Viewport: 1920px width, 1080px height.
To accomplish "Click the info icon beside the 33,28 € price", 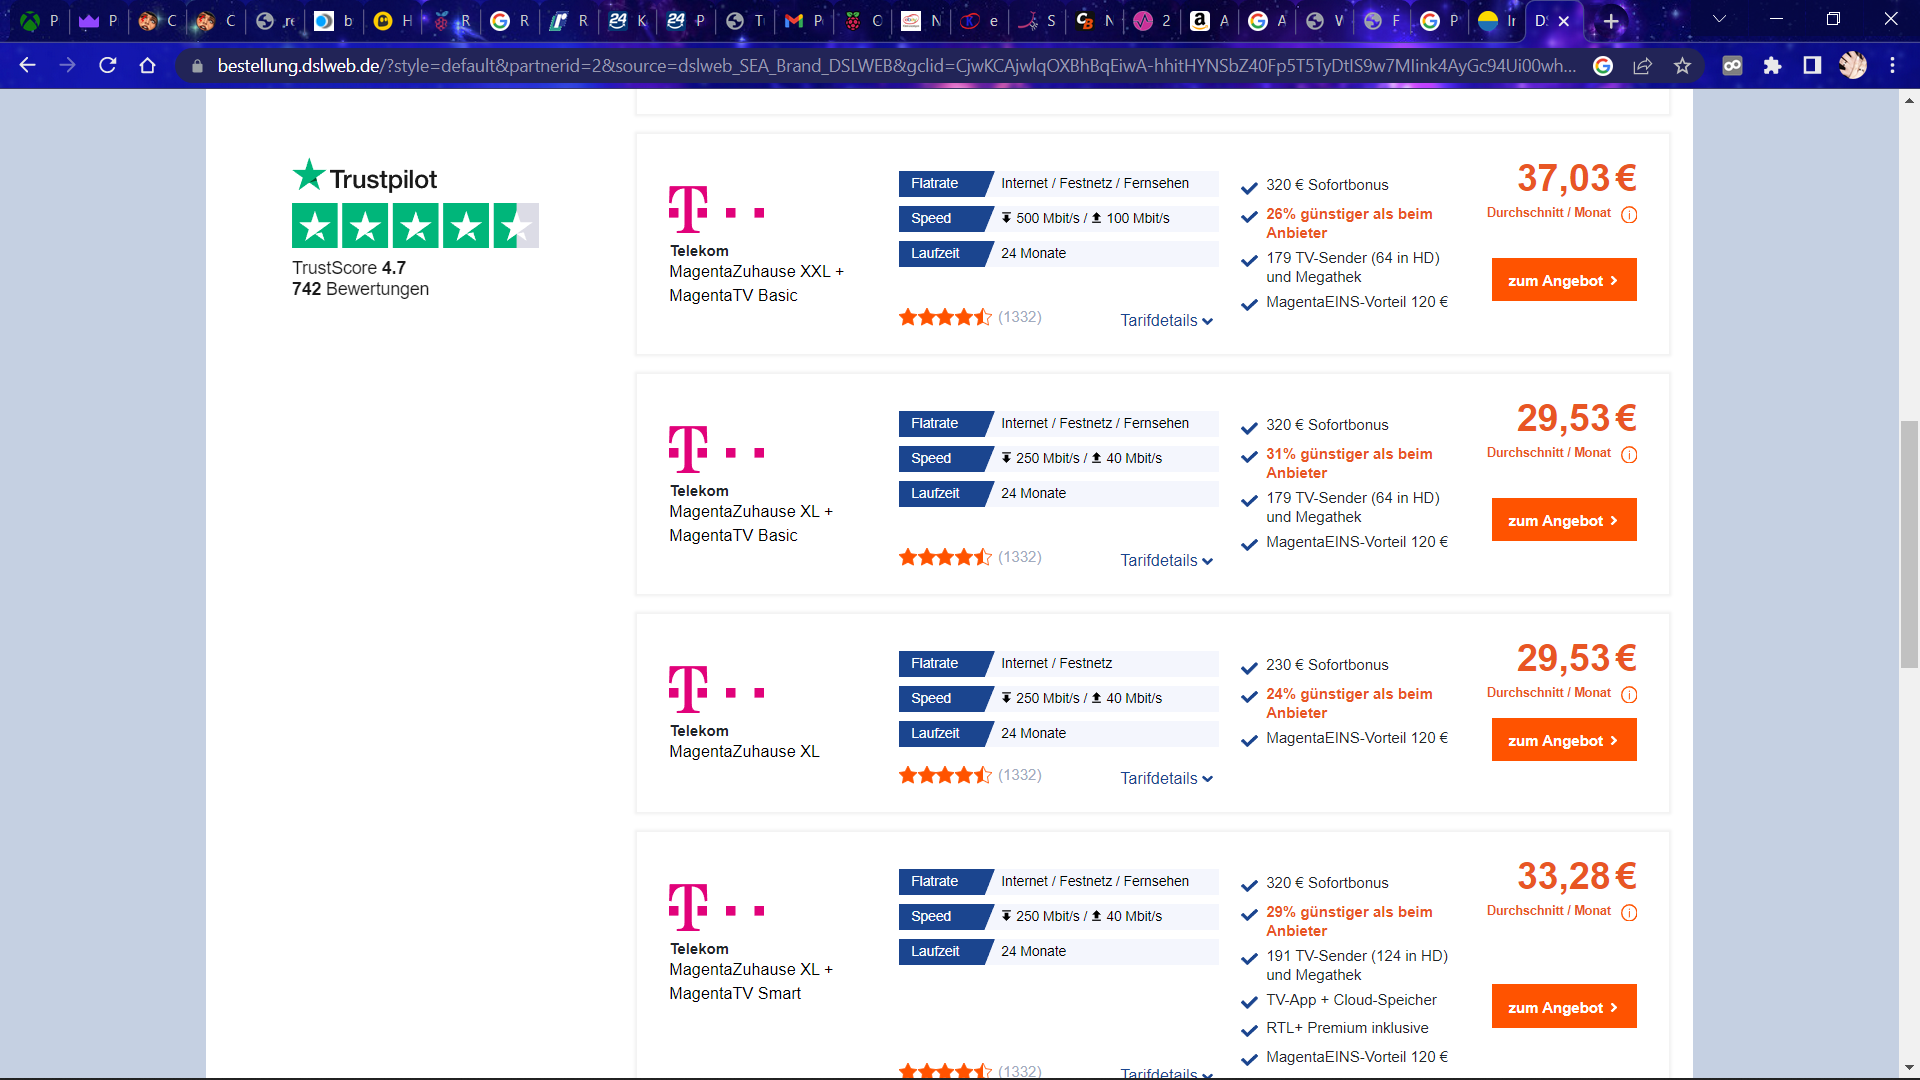I will point(1630,912).
